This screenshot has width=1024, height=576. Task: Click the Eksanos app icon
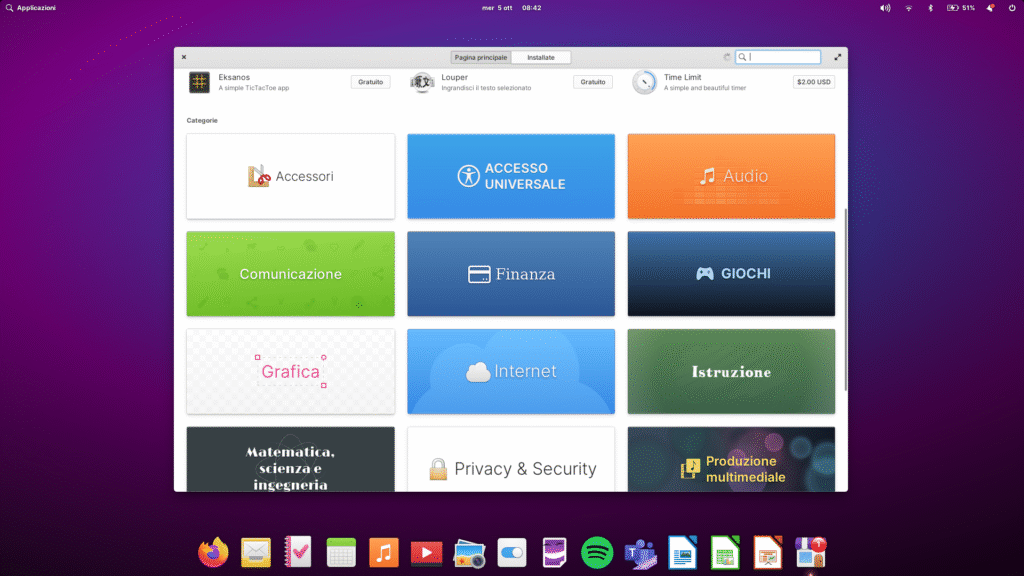[200, 82]
